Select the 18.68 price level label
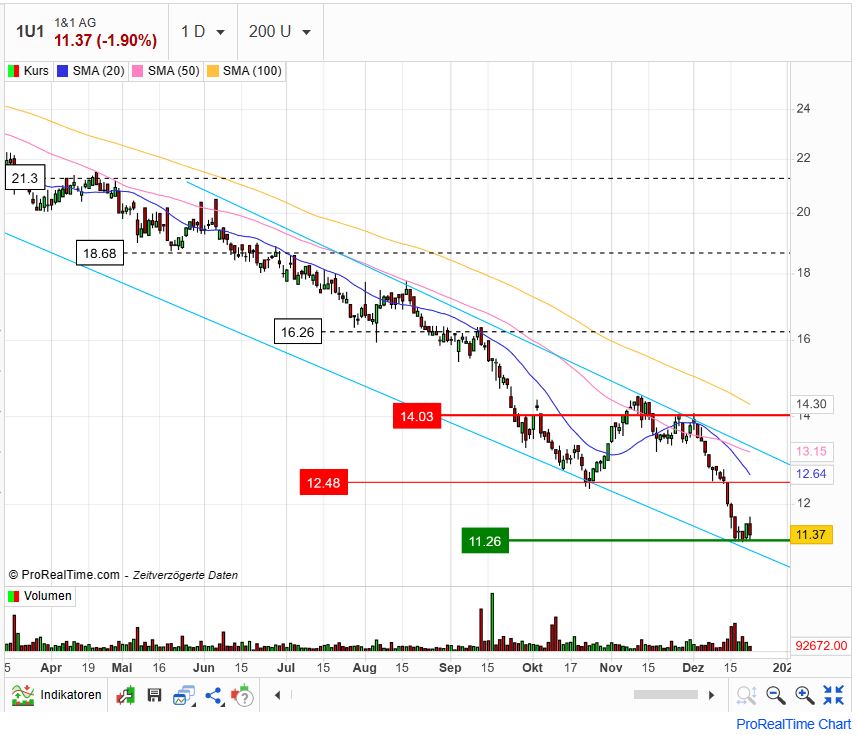 click(x=100, y=253)
